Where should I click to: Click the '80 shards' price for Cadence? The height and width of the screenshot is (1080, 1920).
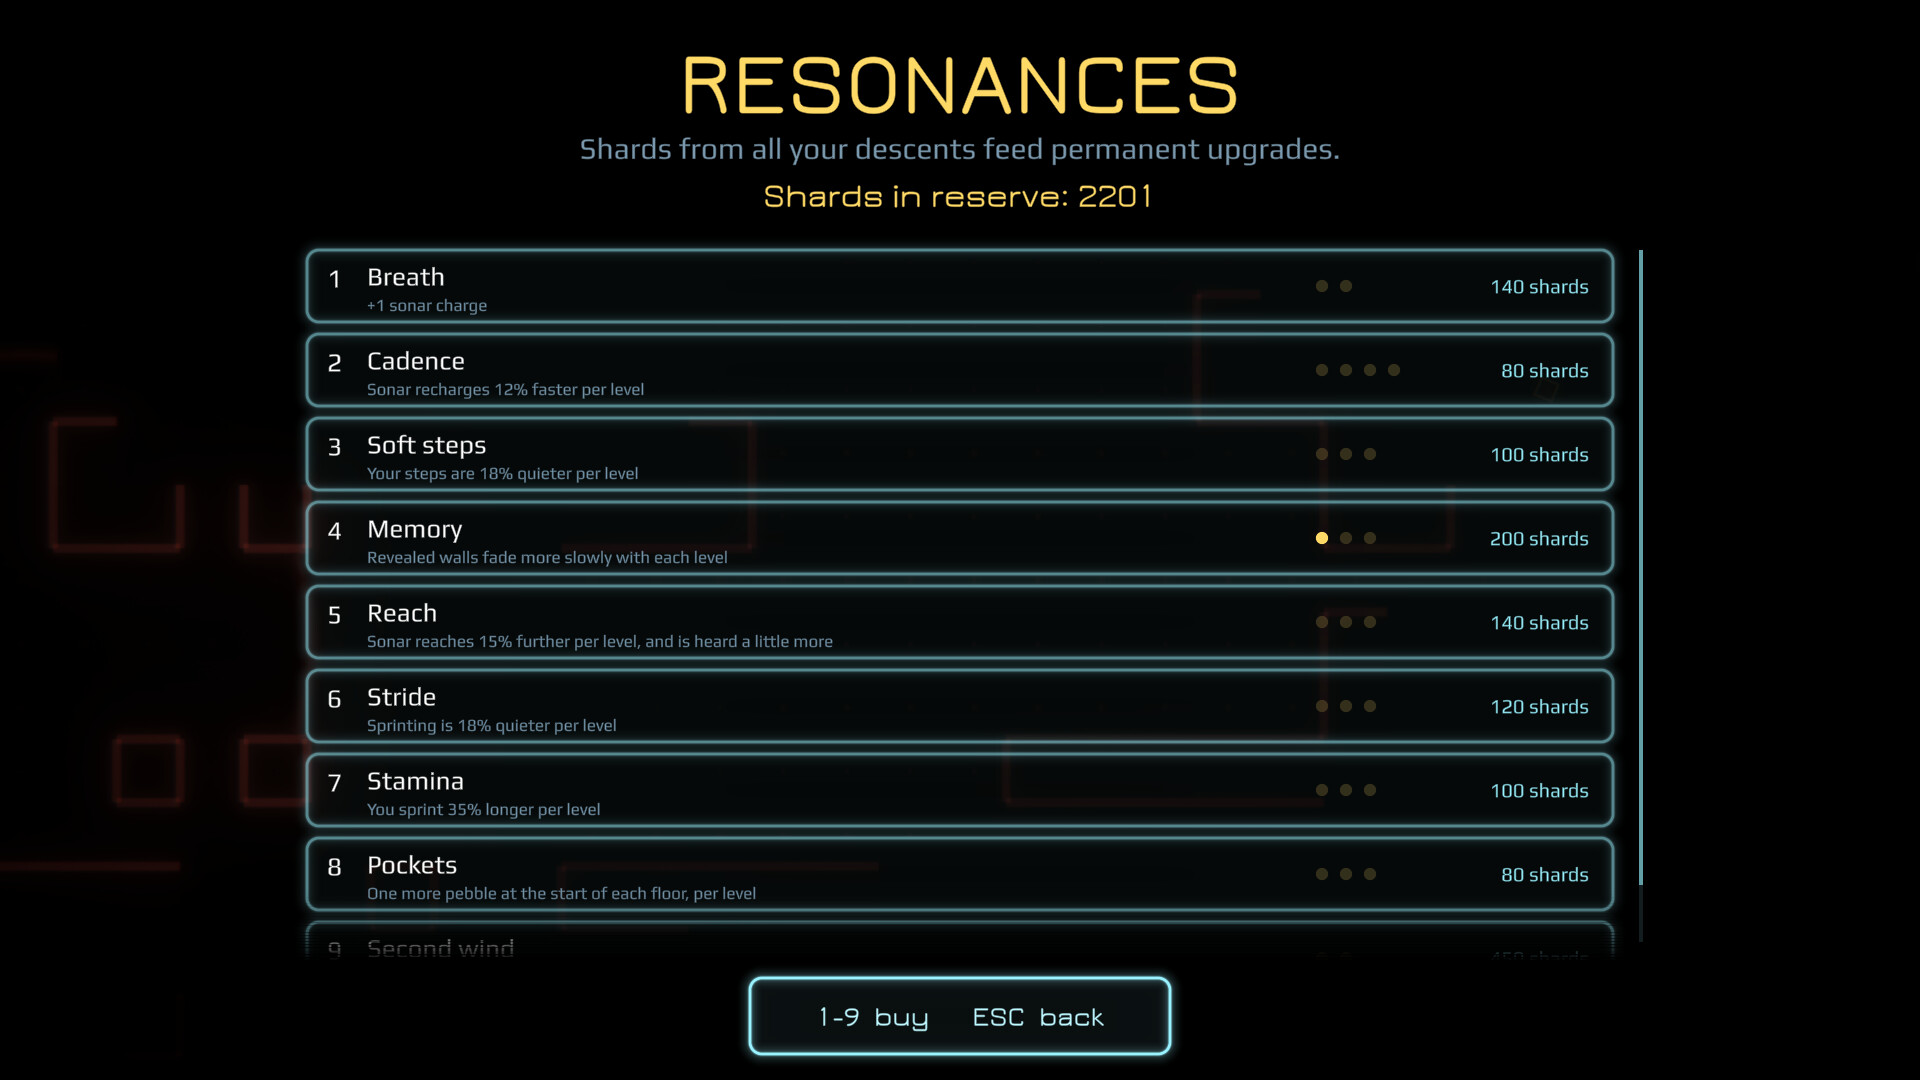(1544, 371)
